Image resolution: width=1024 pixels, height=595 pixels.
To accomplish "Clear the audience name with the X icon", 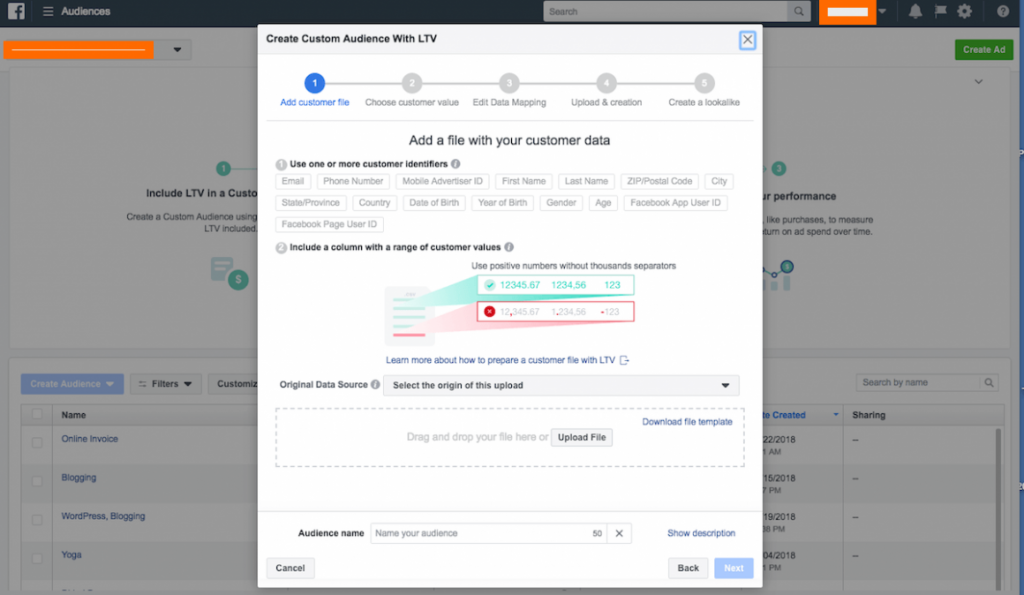I will (619, 533).
